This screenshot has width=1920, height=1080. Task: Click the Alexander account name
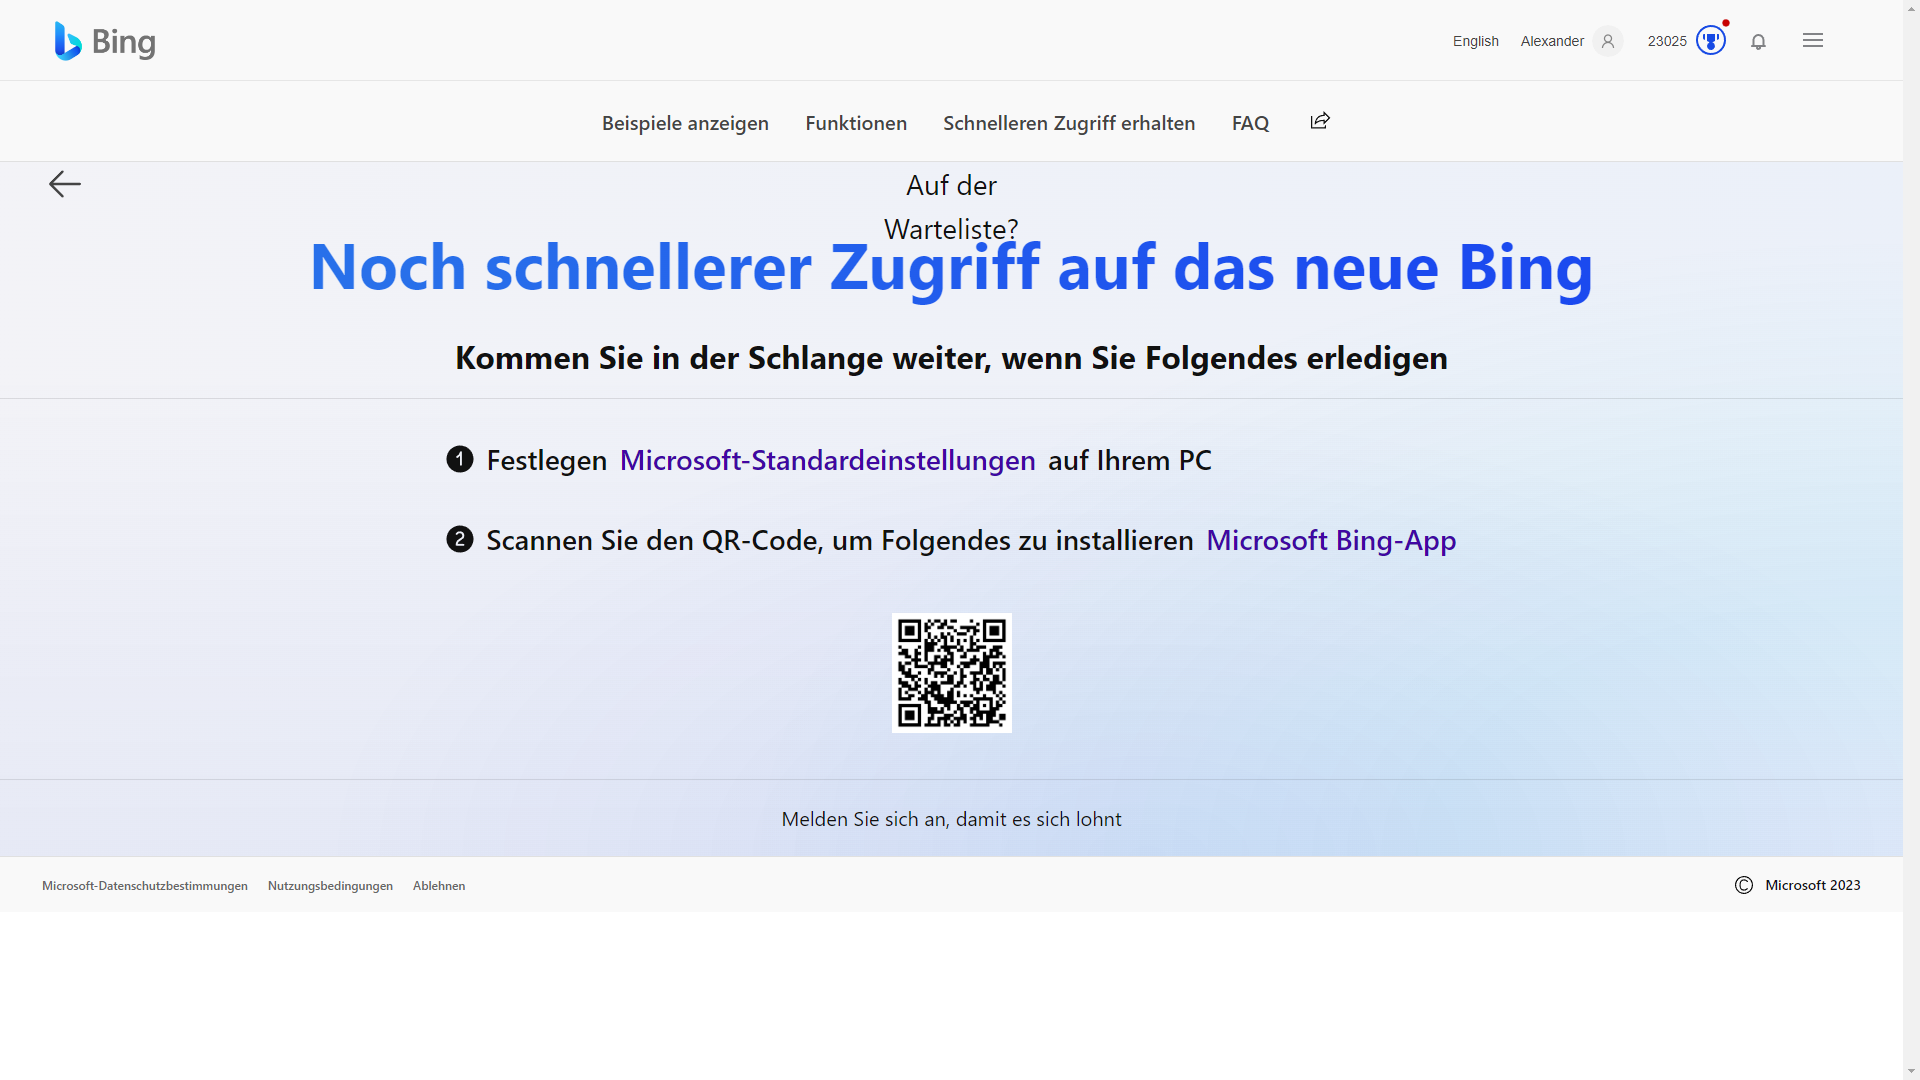click(1552, 41)
